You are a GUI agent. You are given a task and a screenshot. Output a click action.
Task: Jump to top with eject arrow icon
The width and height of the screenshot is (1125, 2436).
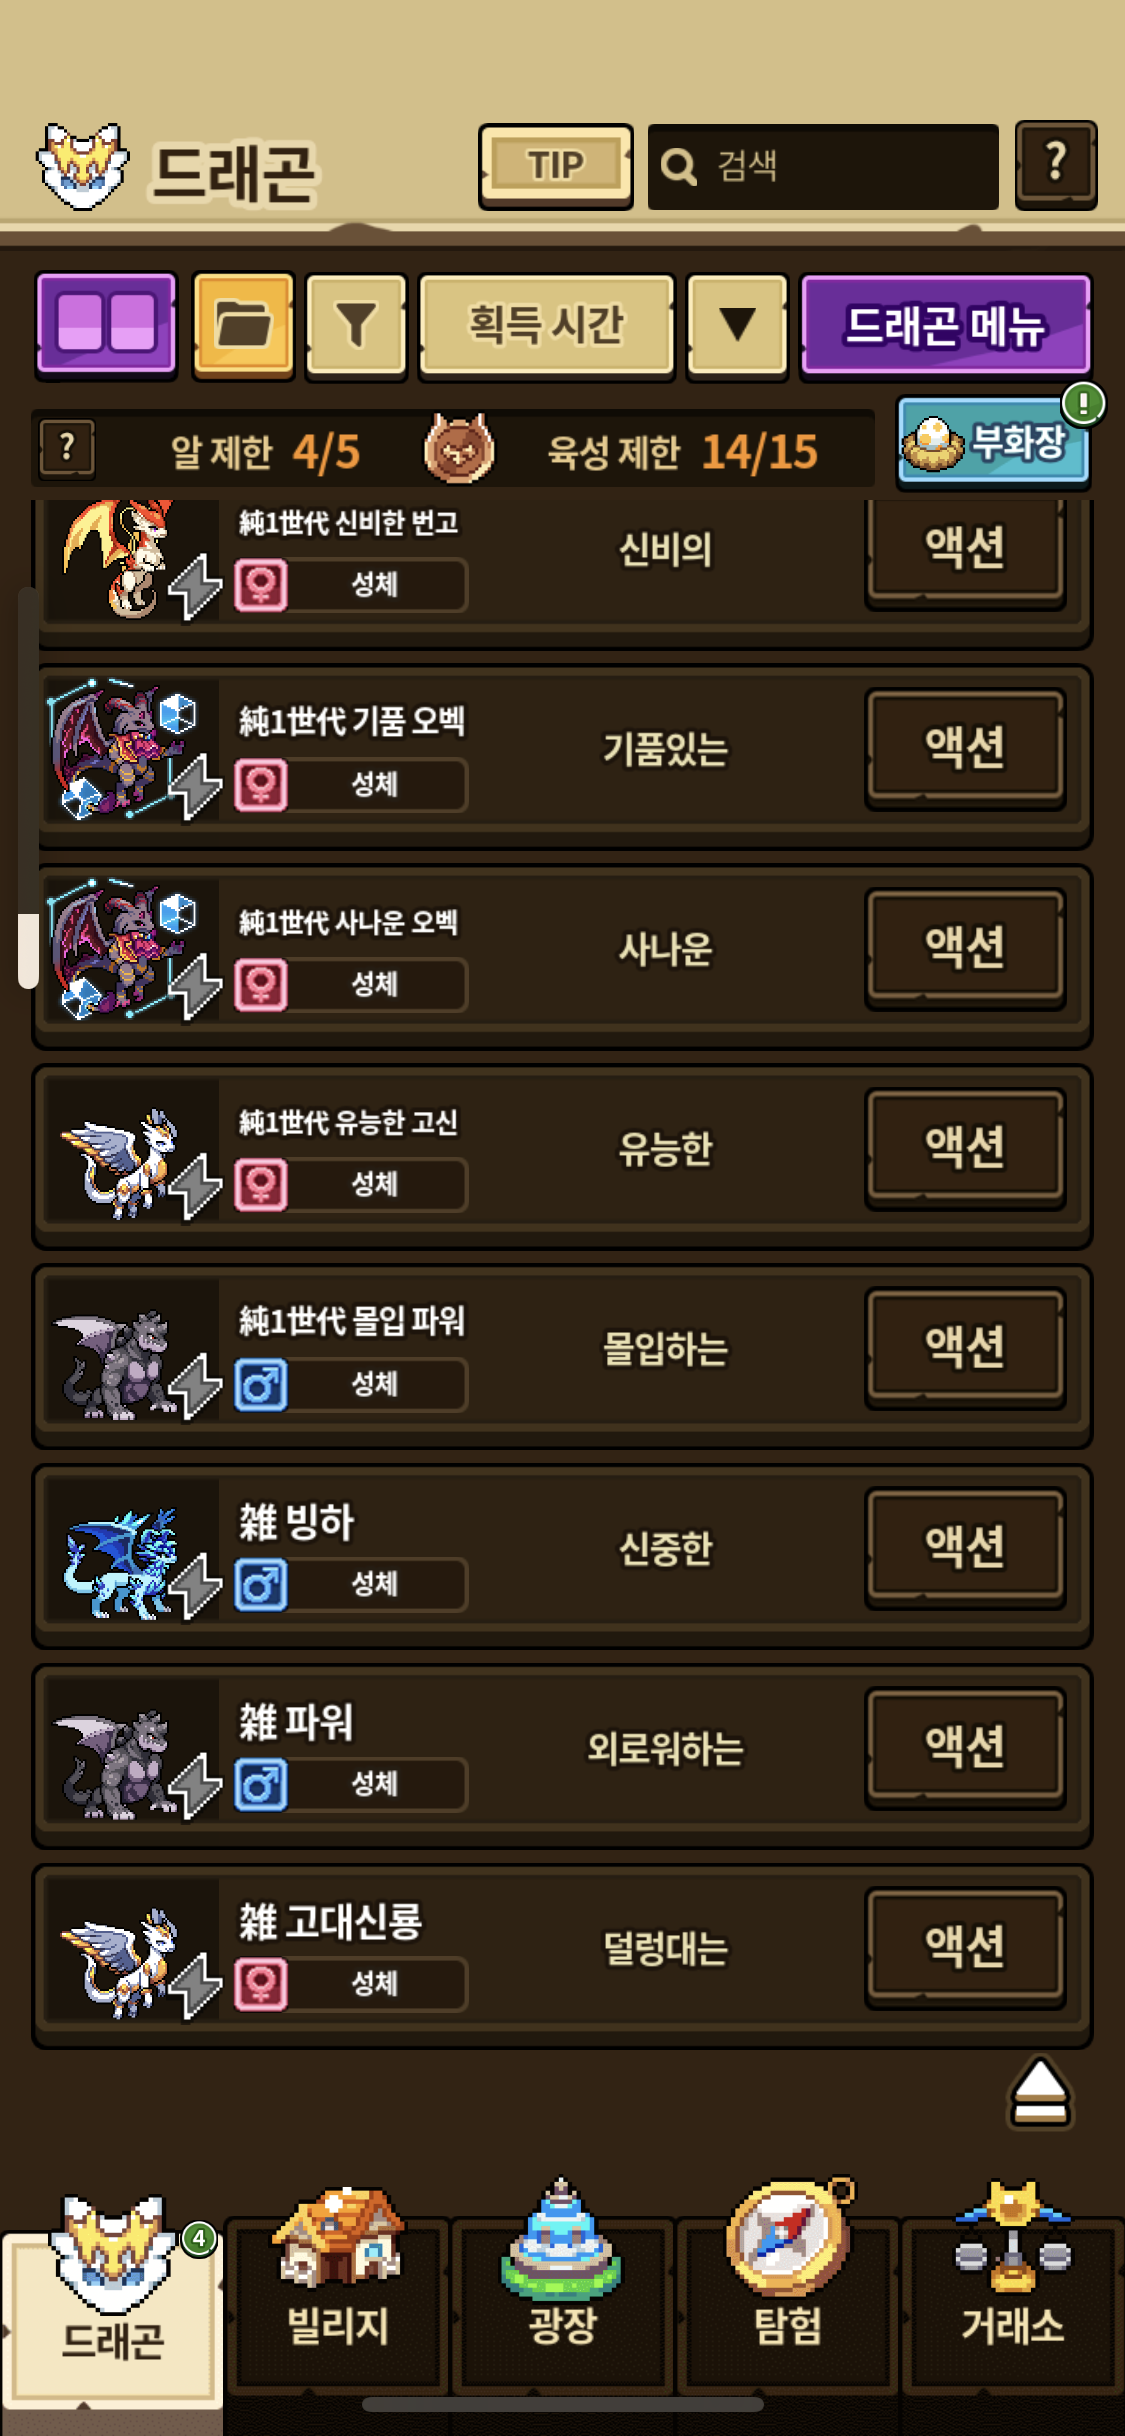pos(1040,2091)
